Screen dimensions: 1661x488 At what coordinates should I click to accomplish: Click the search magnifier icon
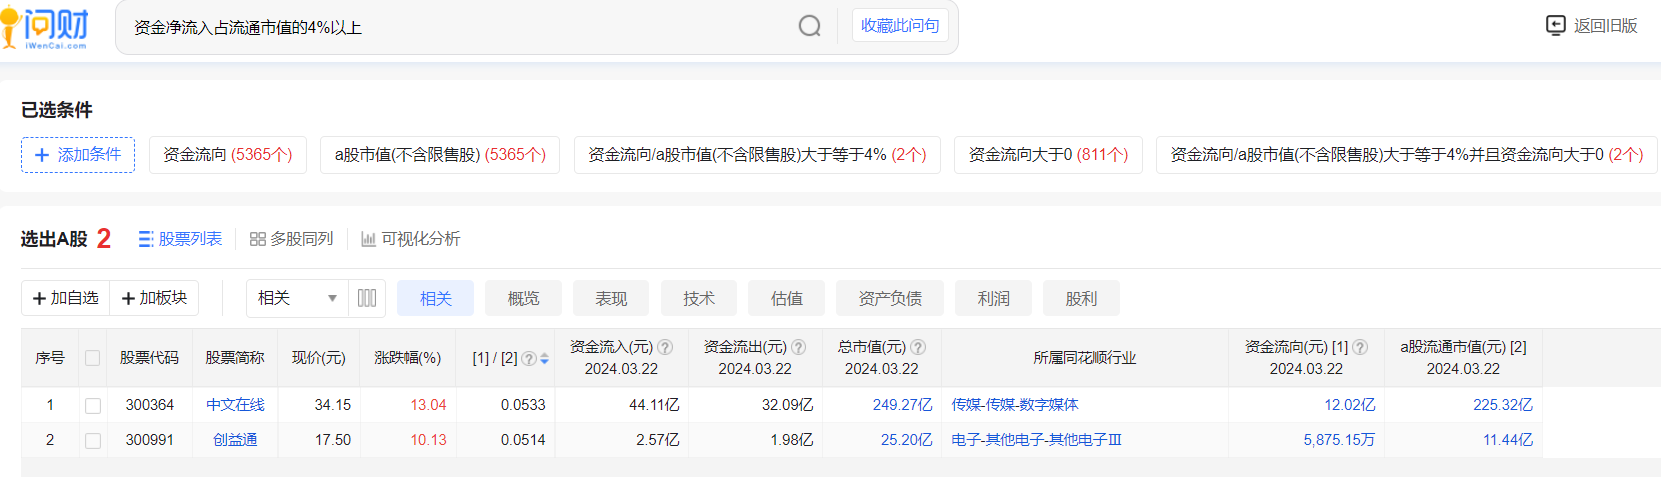pos(810,26)
